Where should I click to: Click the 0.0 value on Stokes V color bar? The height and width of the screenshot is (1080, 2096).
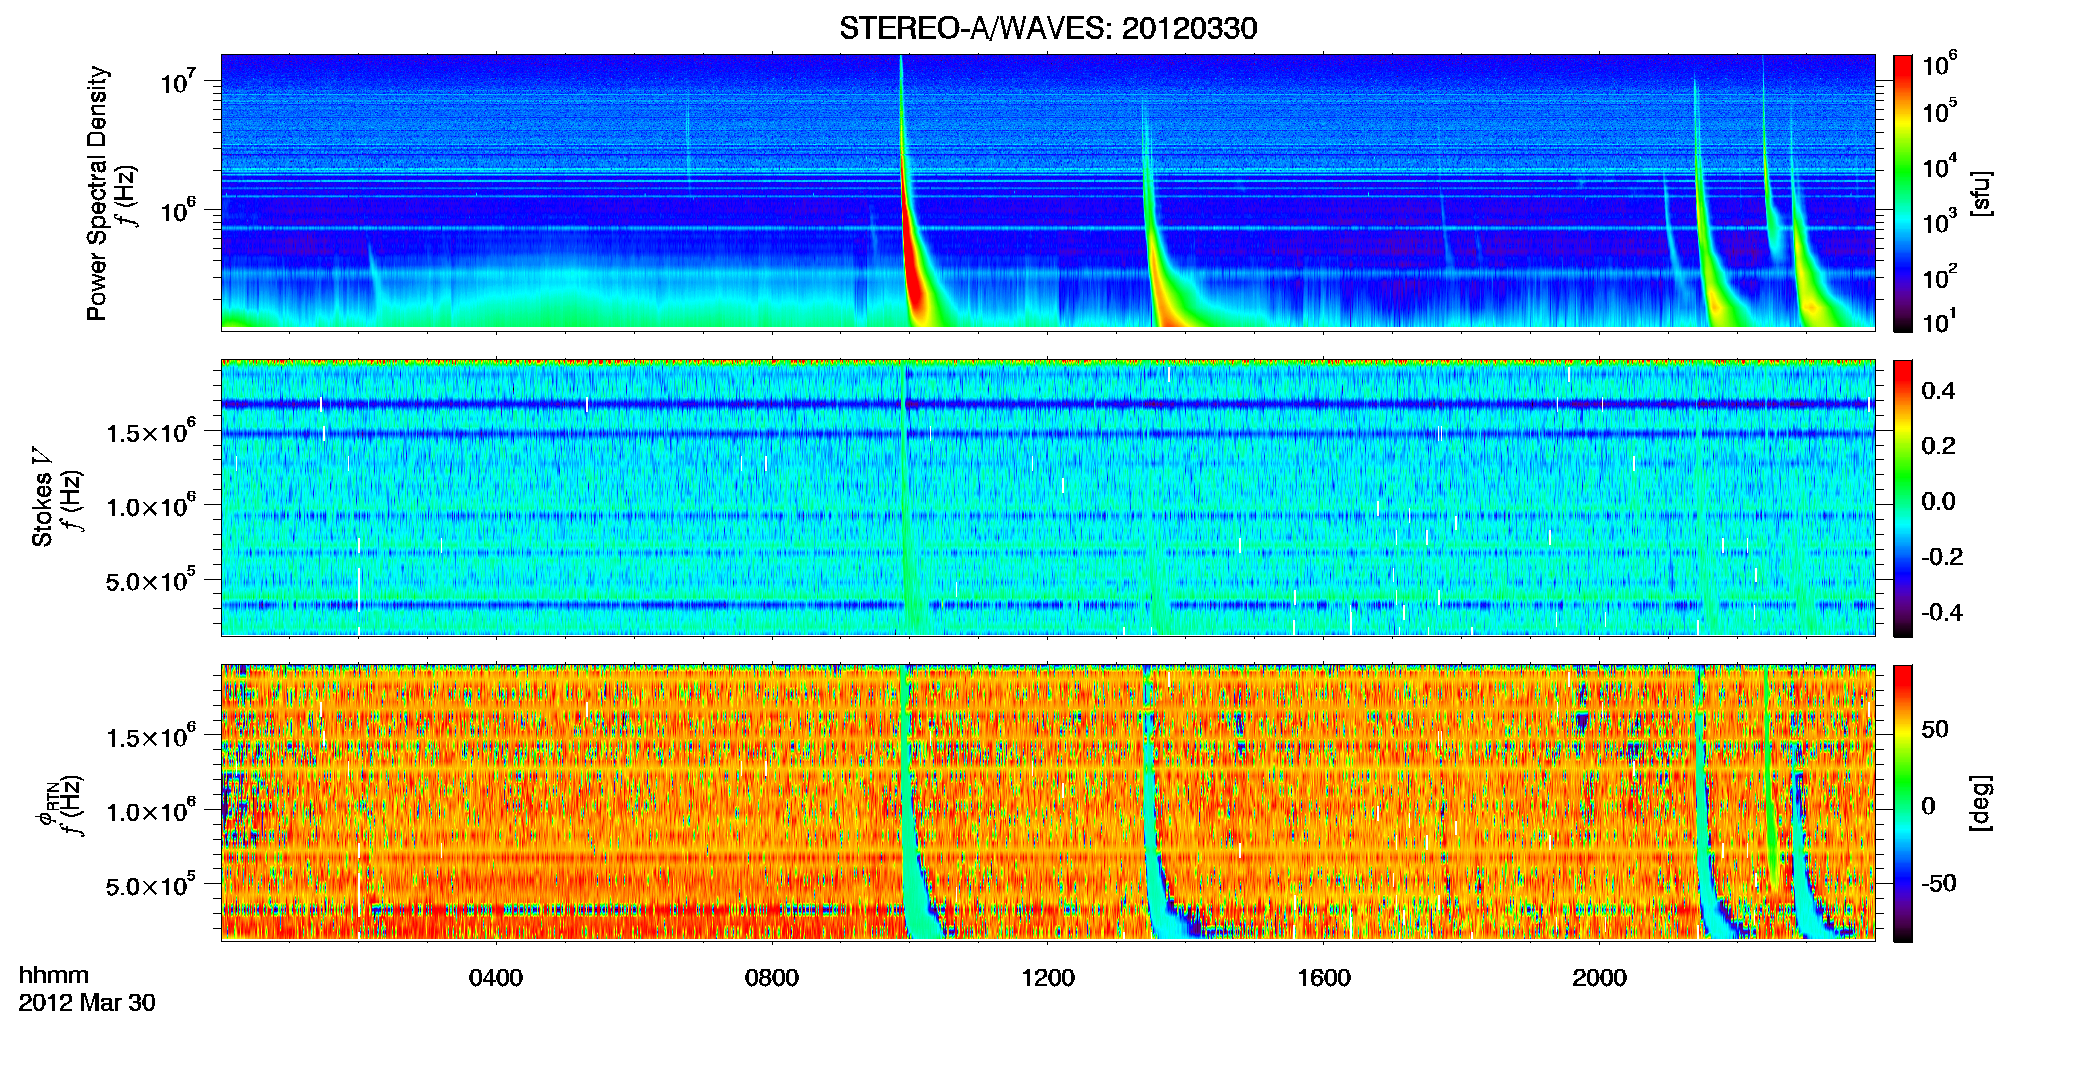point(1938,501)
